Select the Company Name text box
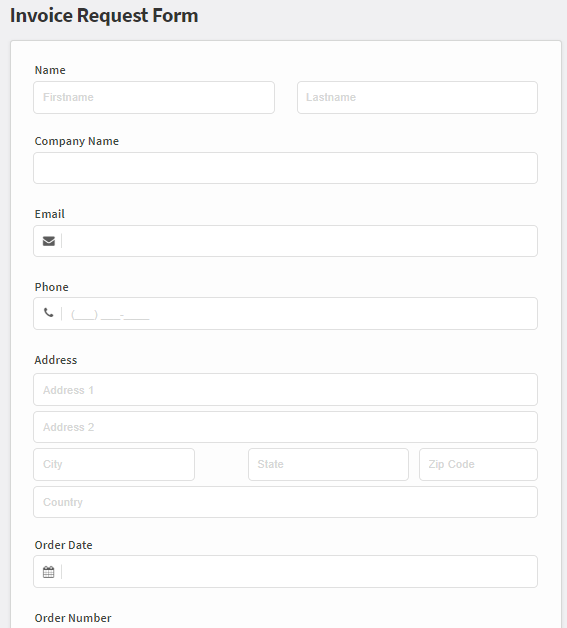The image size is (567, 628). [x=286, y=168]
